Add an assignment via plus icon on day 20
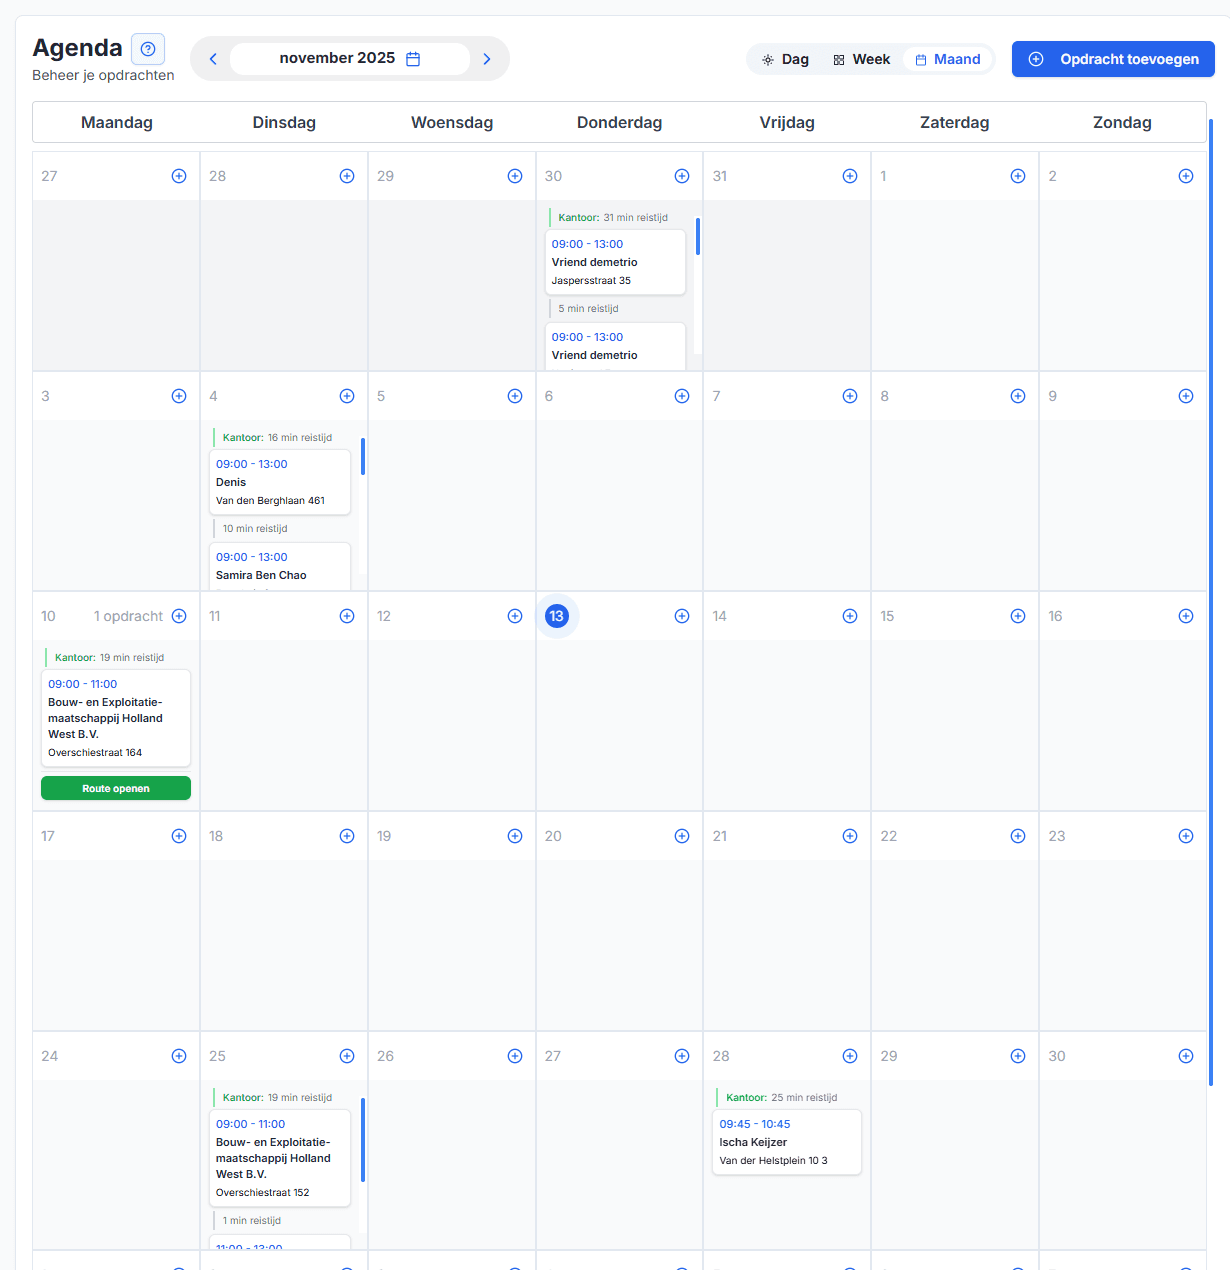The image size is (1230, 1270). point(682,836)
